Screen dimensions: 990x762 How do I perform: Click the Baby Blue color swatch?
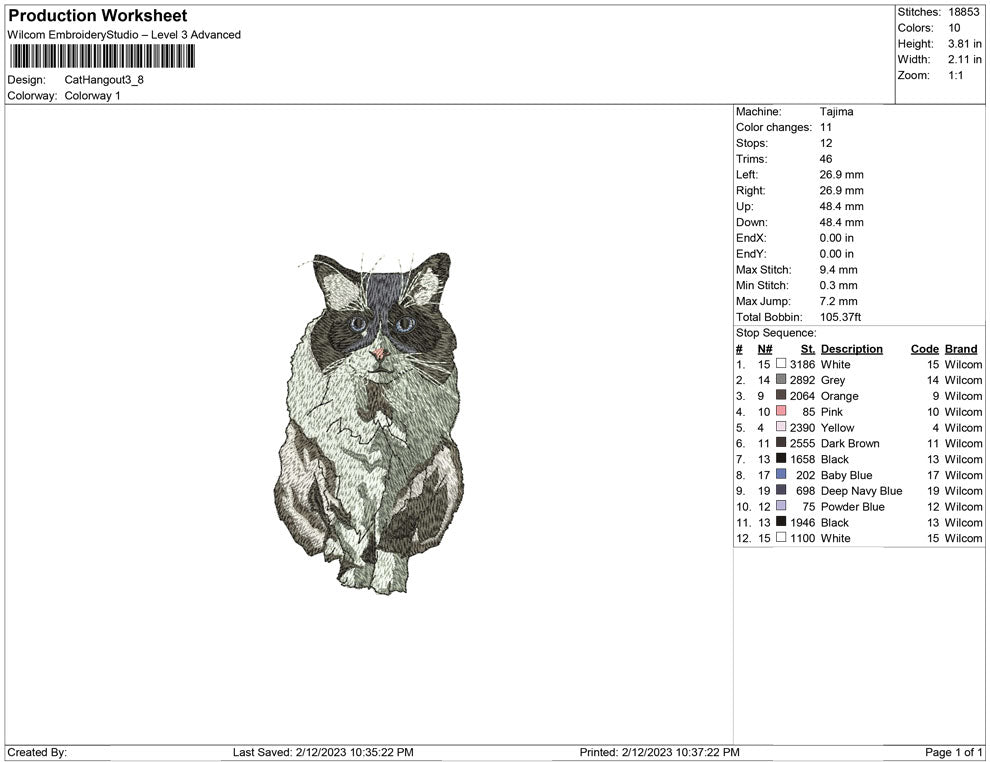pyautogui.click(x=781, y=474)
